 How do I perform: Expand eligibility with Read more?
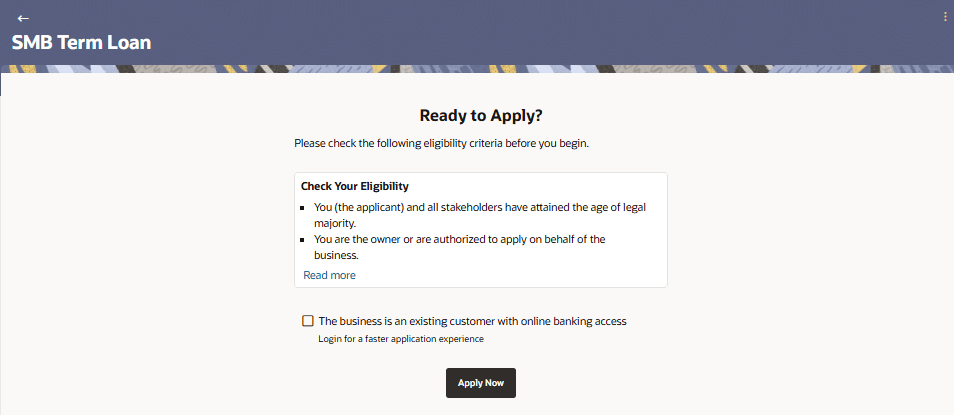click(x=329, y=275)
